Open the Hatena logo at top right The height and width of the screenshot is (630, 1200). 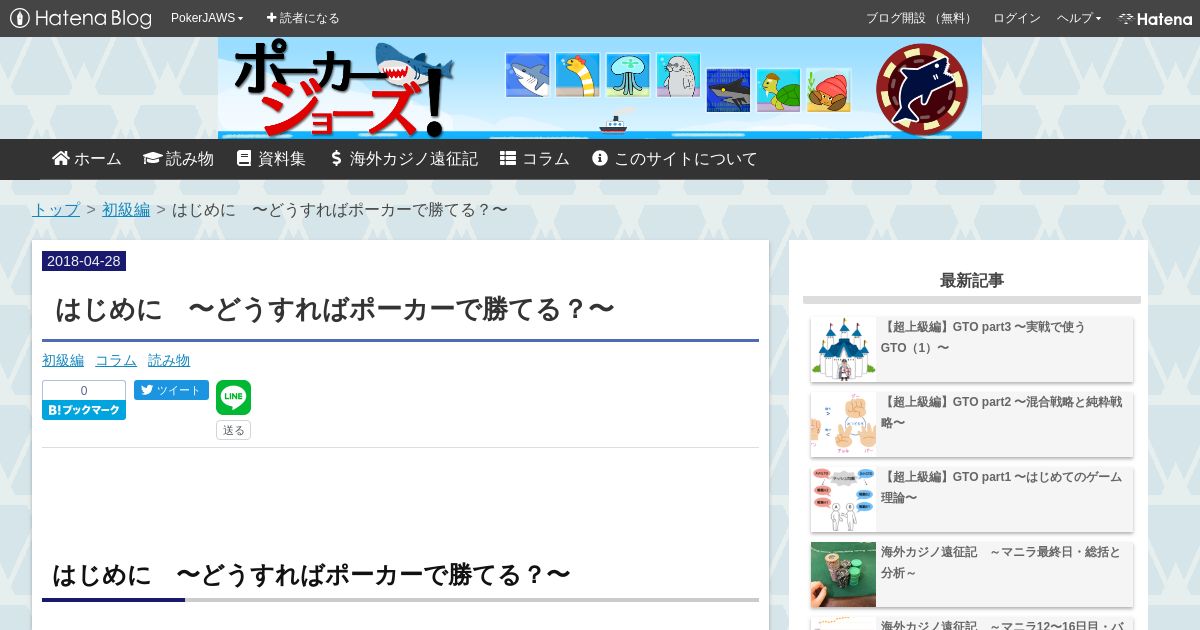[x=1155, y=18]
